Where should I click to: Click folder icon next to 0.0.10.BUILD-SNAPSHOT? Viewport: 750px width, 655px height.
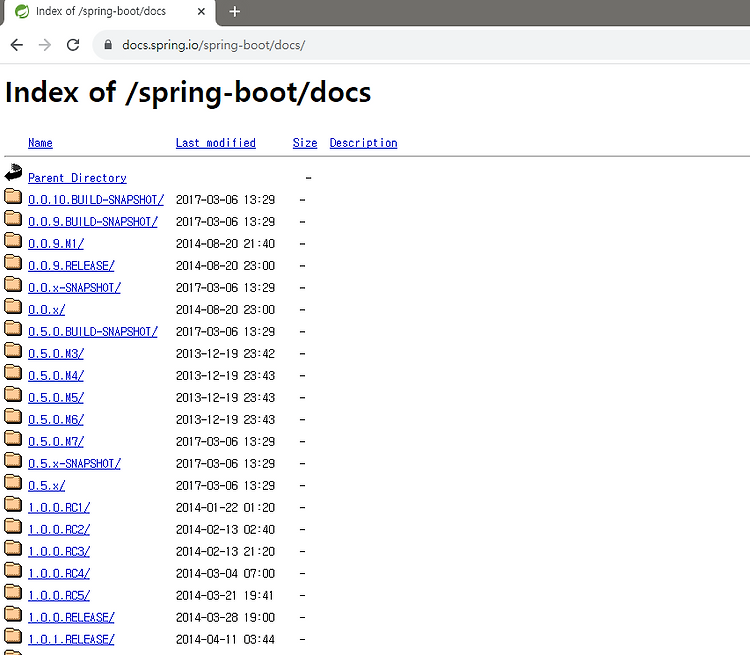(13, 196)
